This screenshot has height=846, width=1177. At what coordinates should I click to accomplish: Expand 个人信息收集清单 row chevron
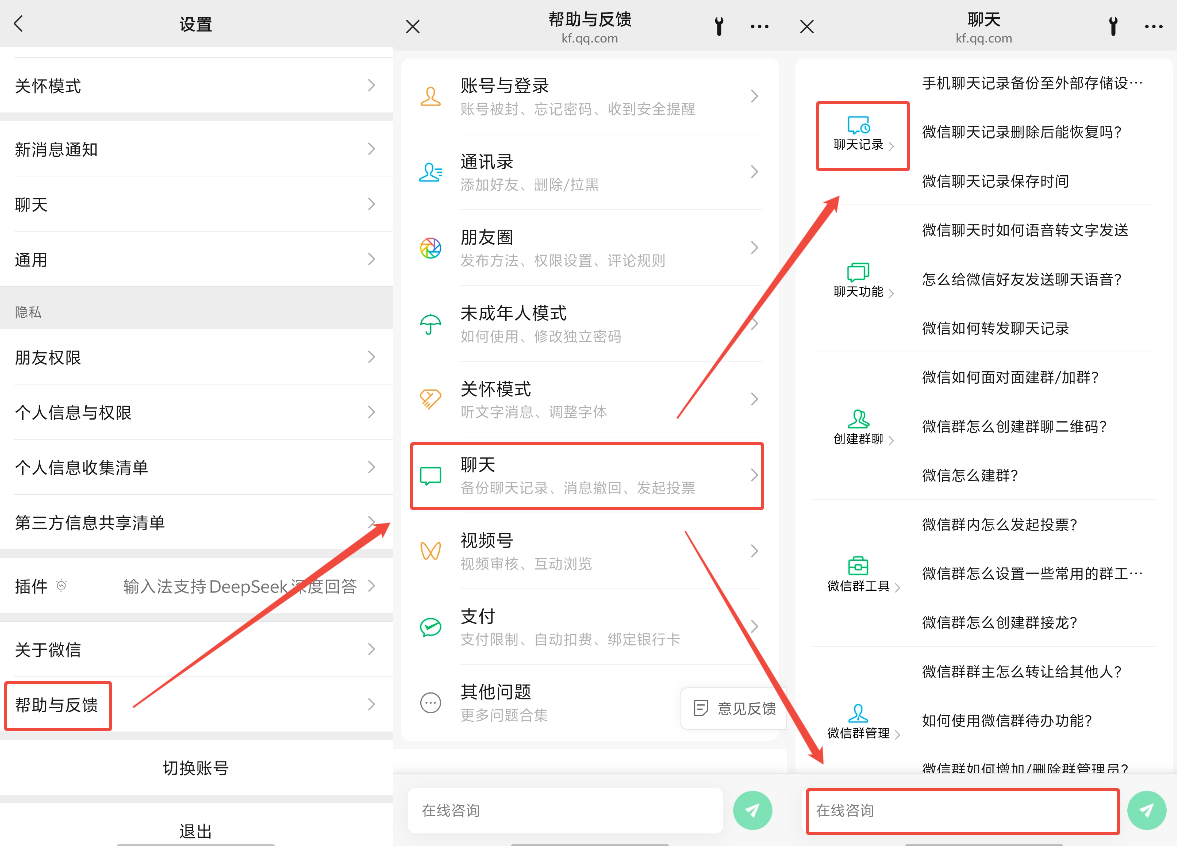point(372,468)
